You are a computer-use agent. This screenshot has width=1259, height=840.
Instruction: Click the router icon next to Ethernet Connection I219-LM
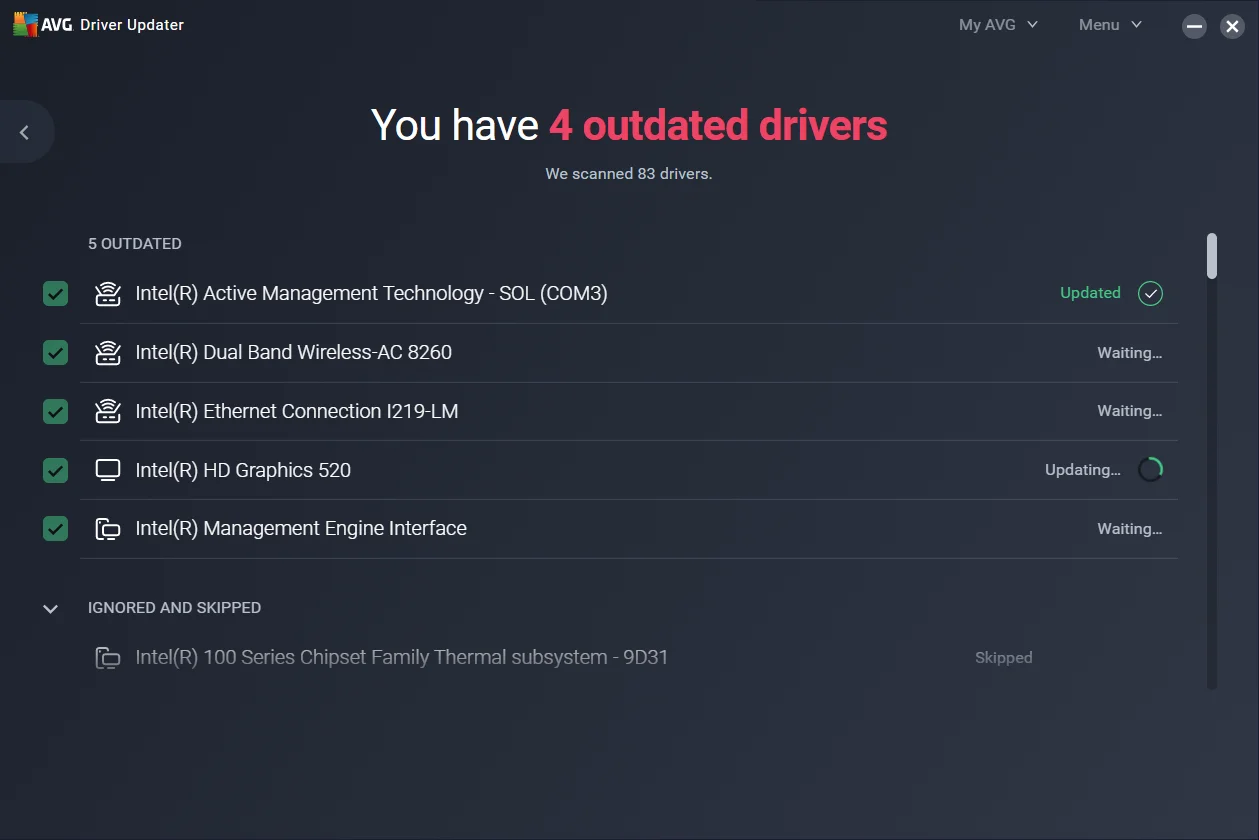point(107,411)
